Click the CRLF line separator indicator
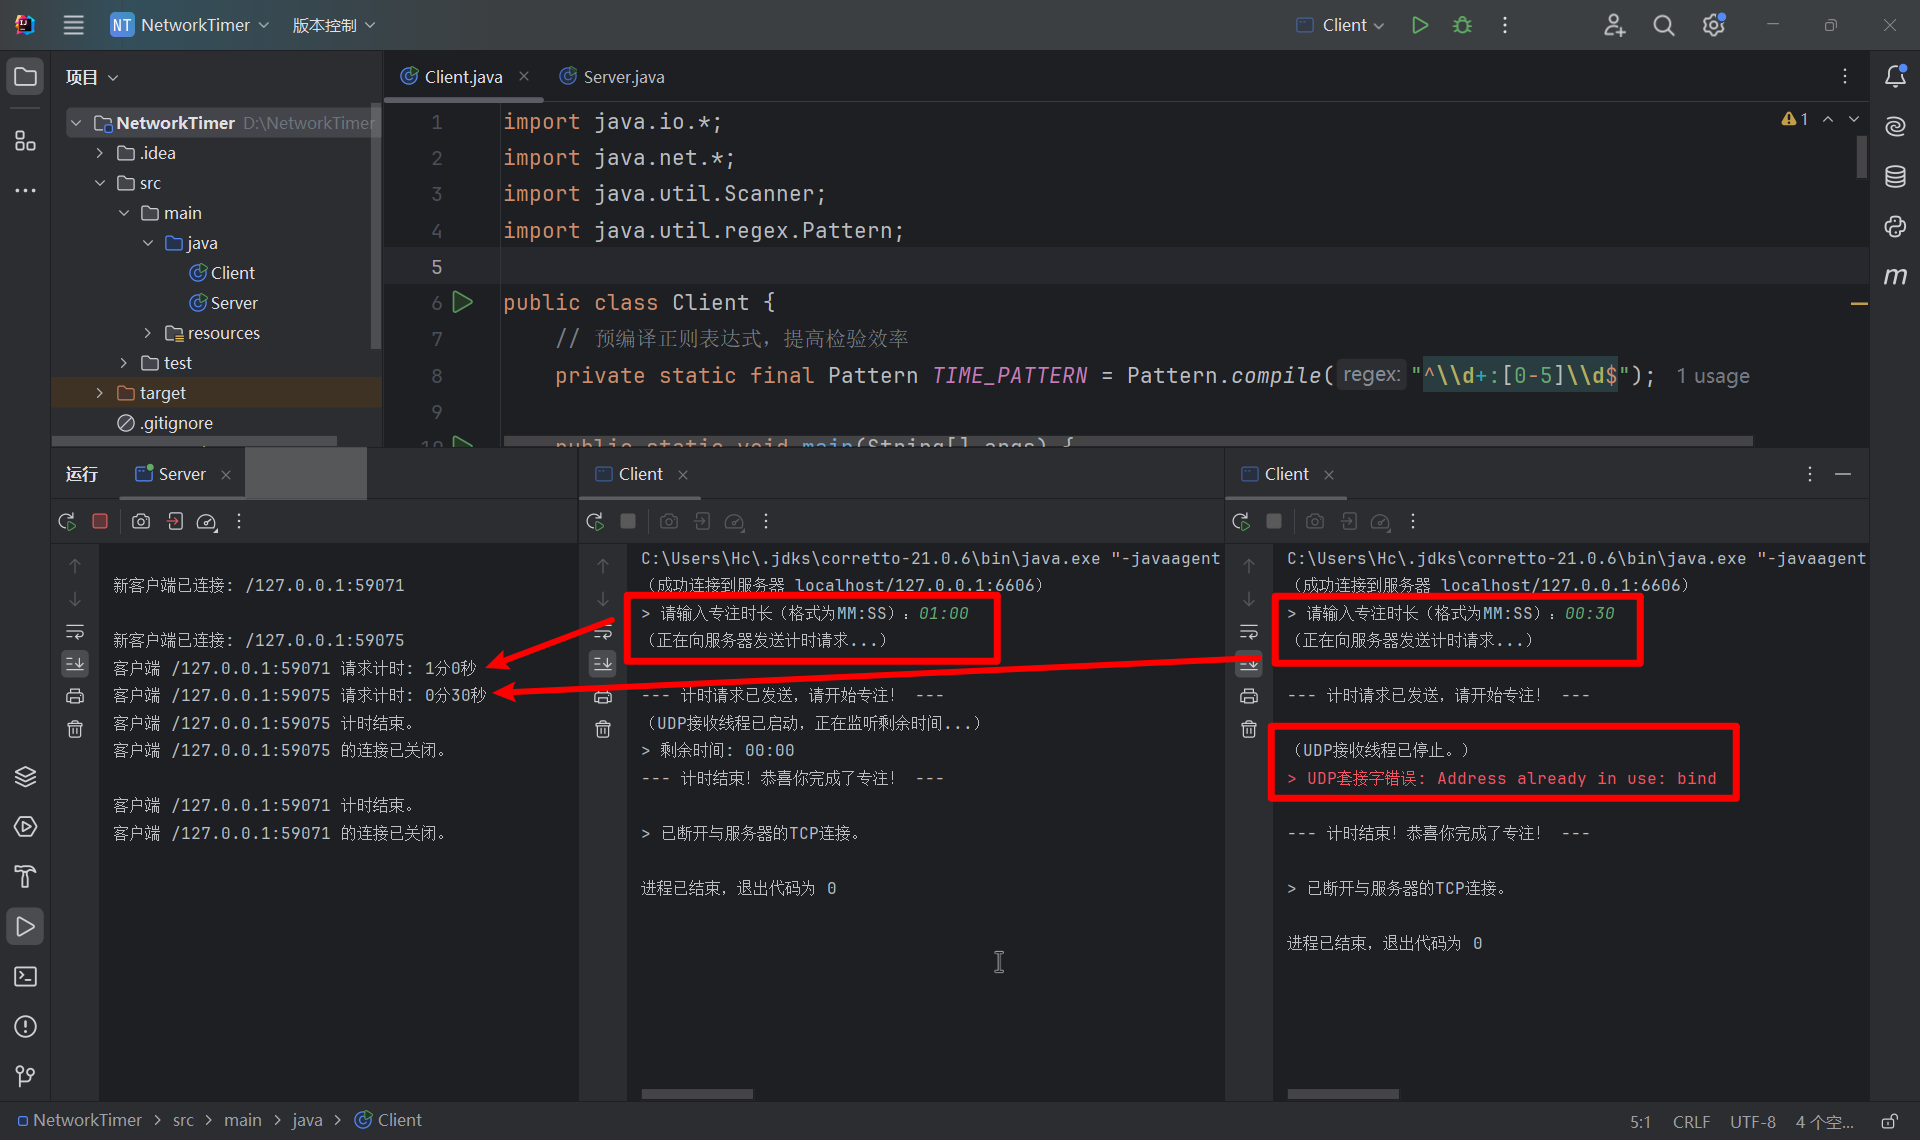Viewport: 1920px width, 1140px height. 1691,1121
